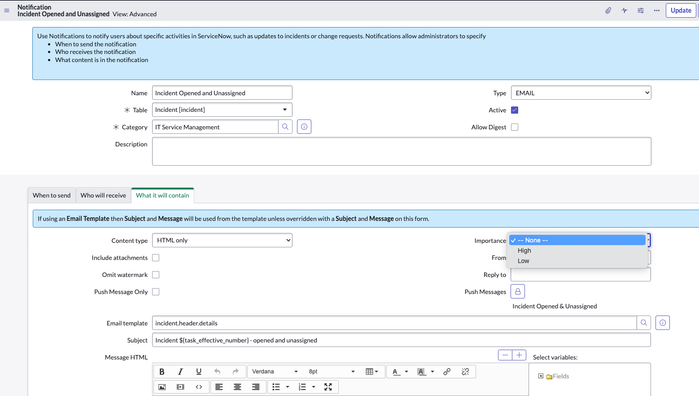Click the Email template field
This screenshot has width=699, height=396.
pyautogui.click(x=394, y=323)
